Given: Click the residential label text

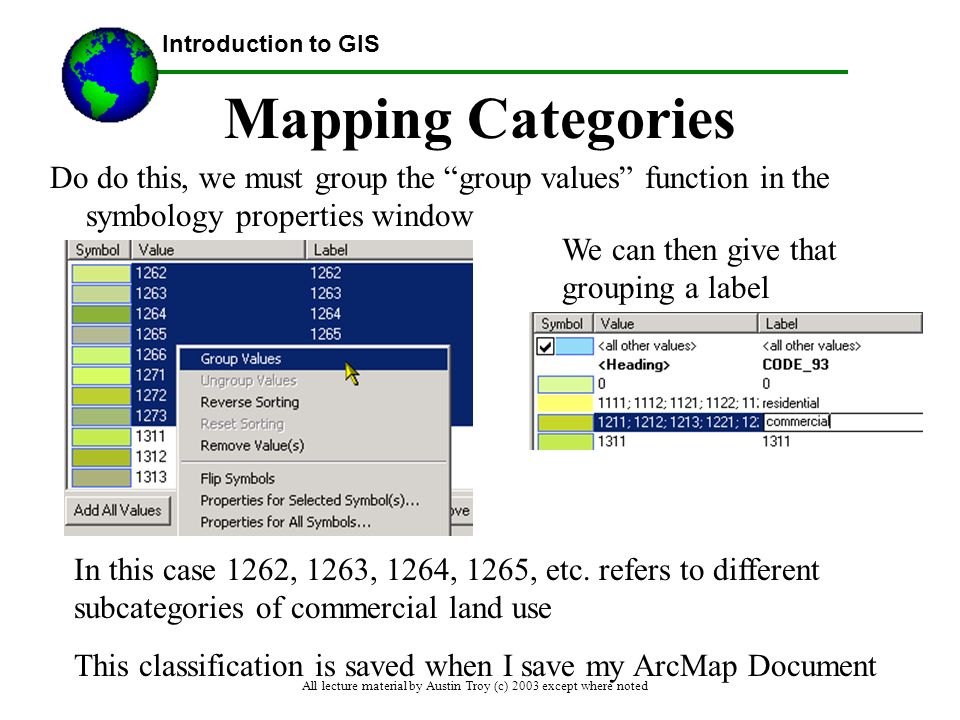Looking at the screenshot, I should pos(790,403).
